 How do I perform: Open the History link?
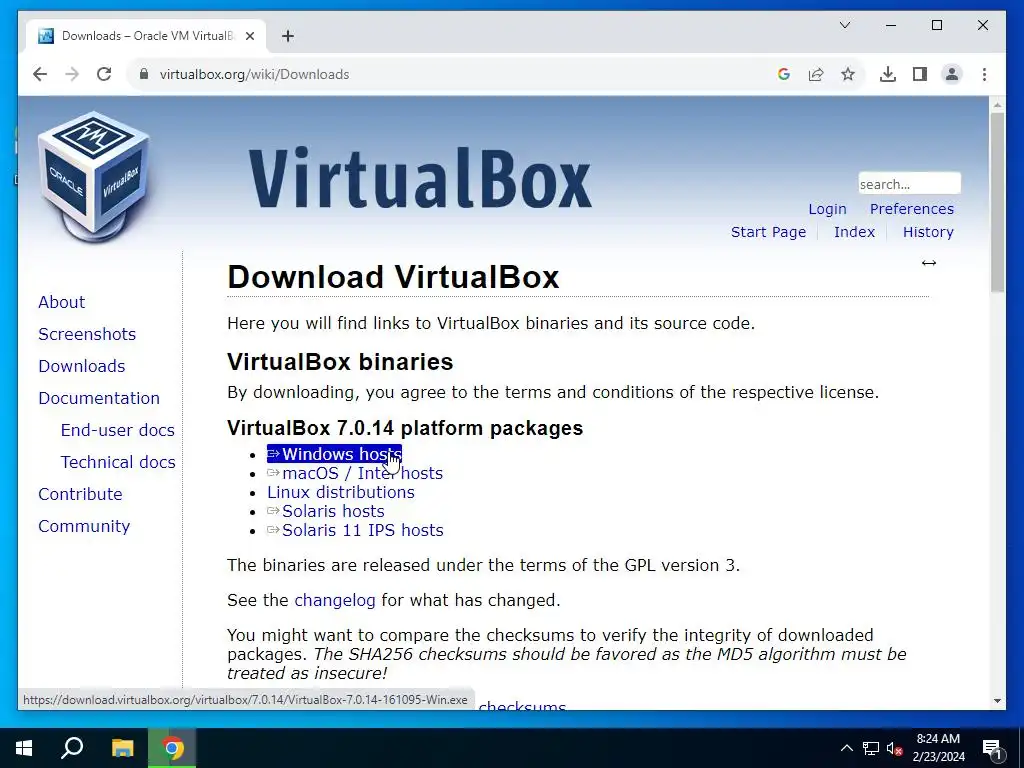tap(928, 232)
